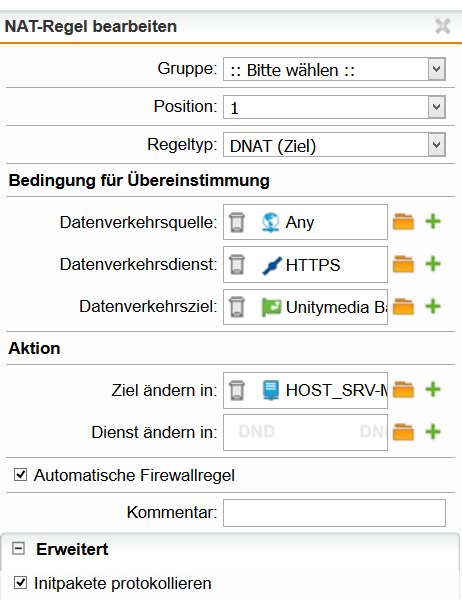Open the Position dropdown
This screenshot has width=462, height=600.
(334, 107)
